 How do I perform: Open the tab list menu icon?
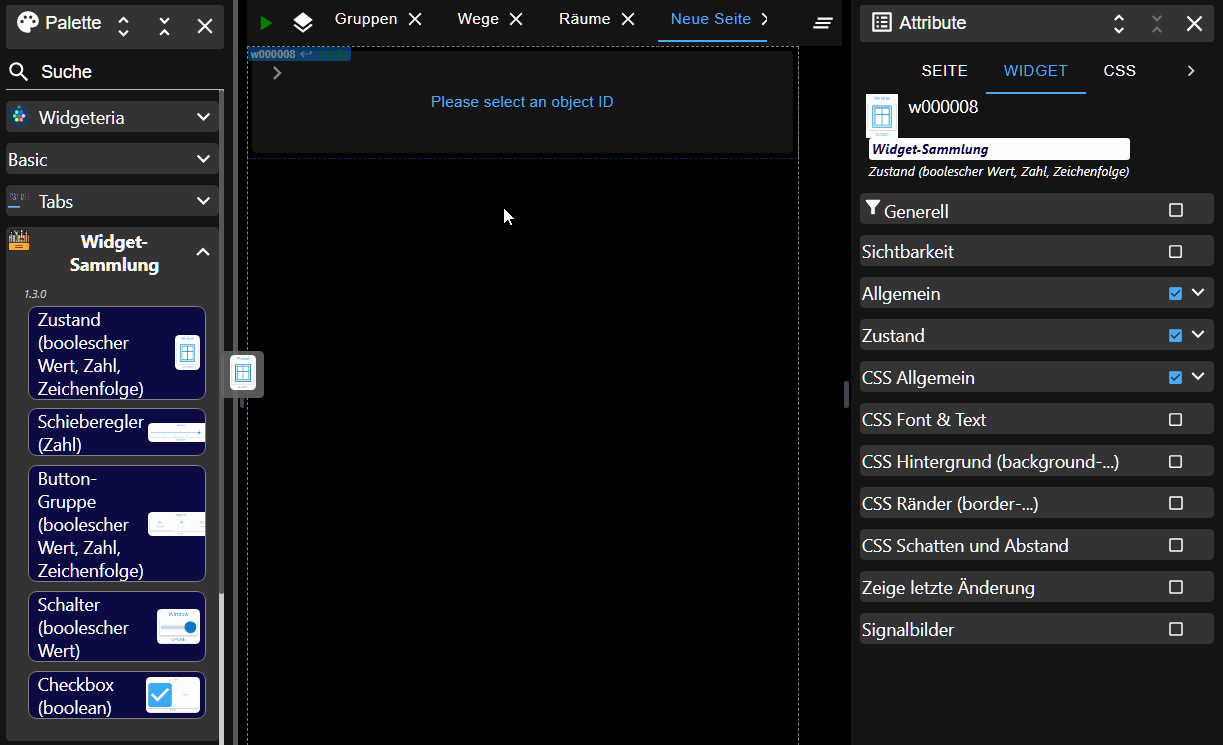coord(823,23)
